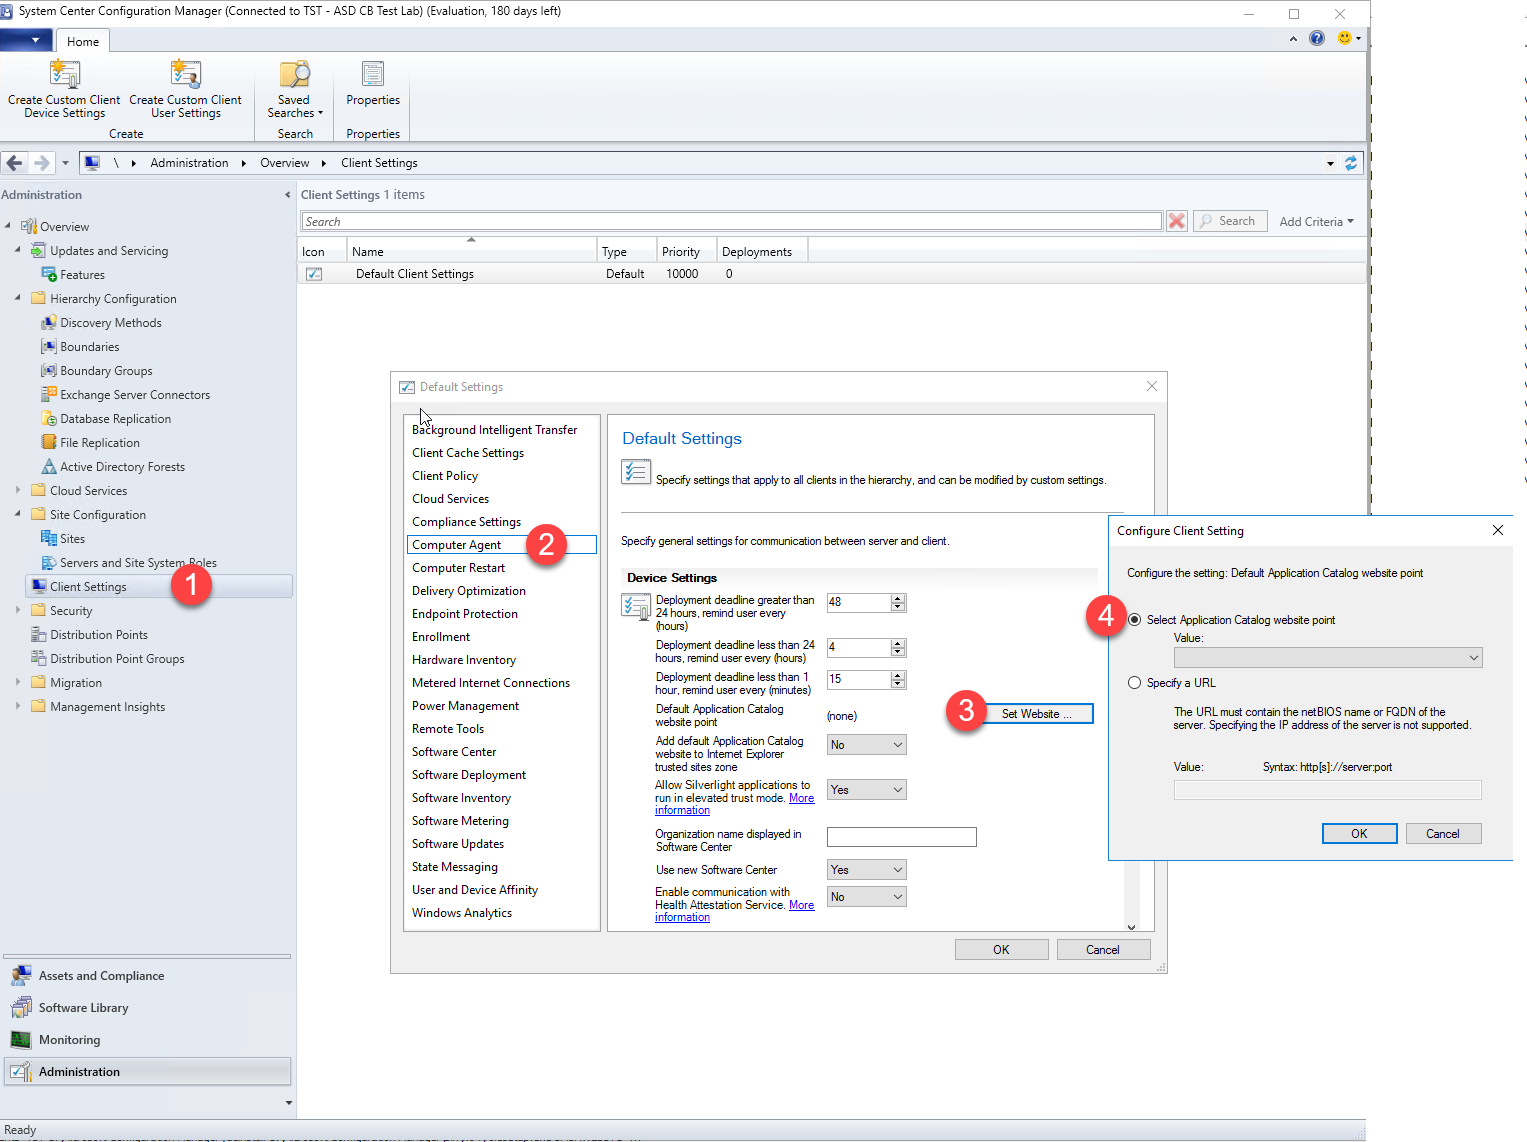The image size is (1527, 1142).
Task: Click the forward navigation arrow
Action: 41,163
